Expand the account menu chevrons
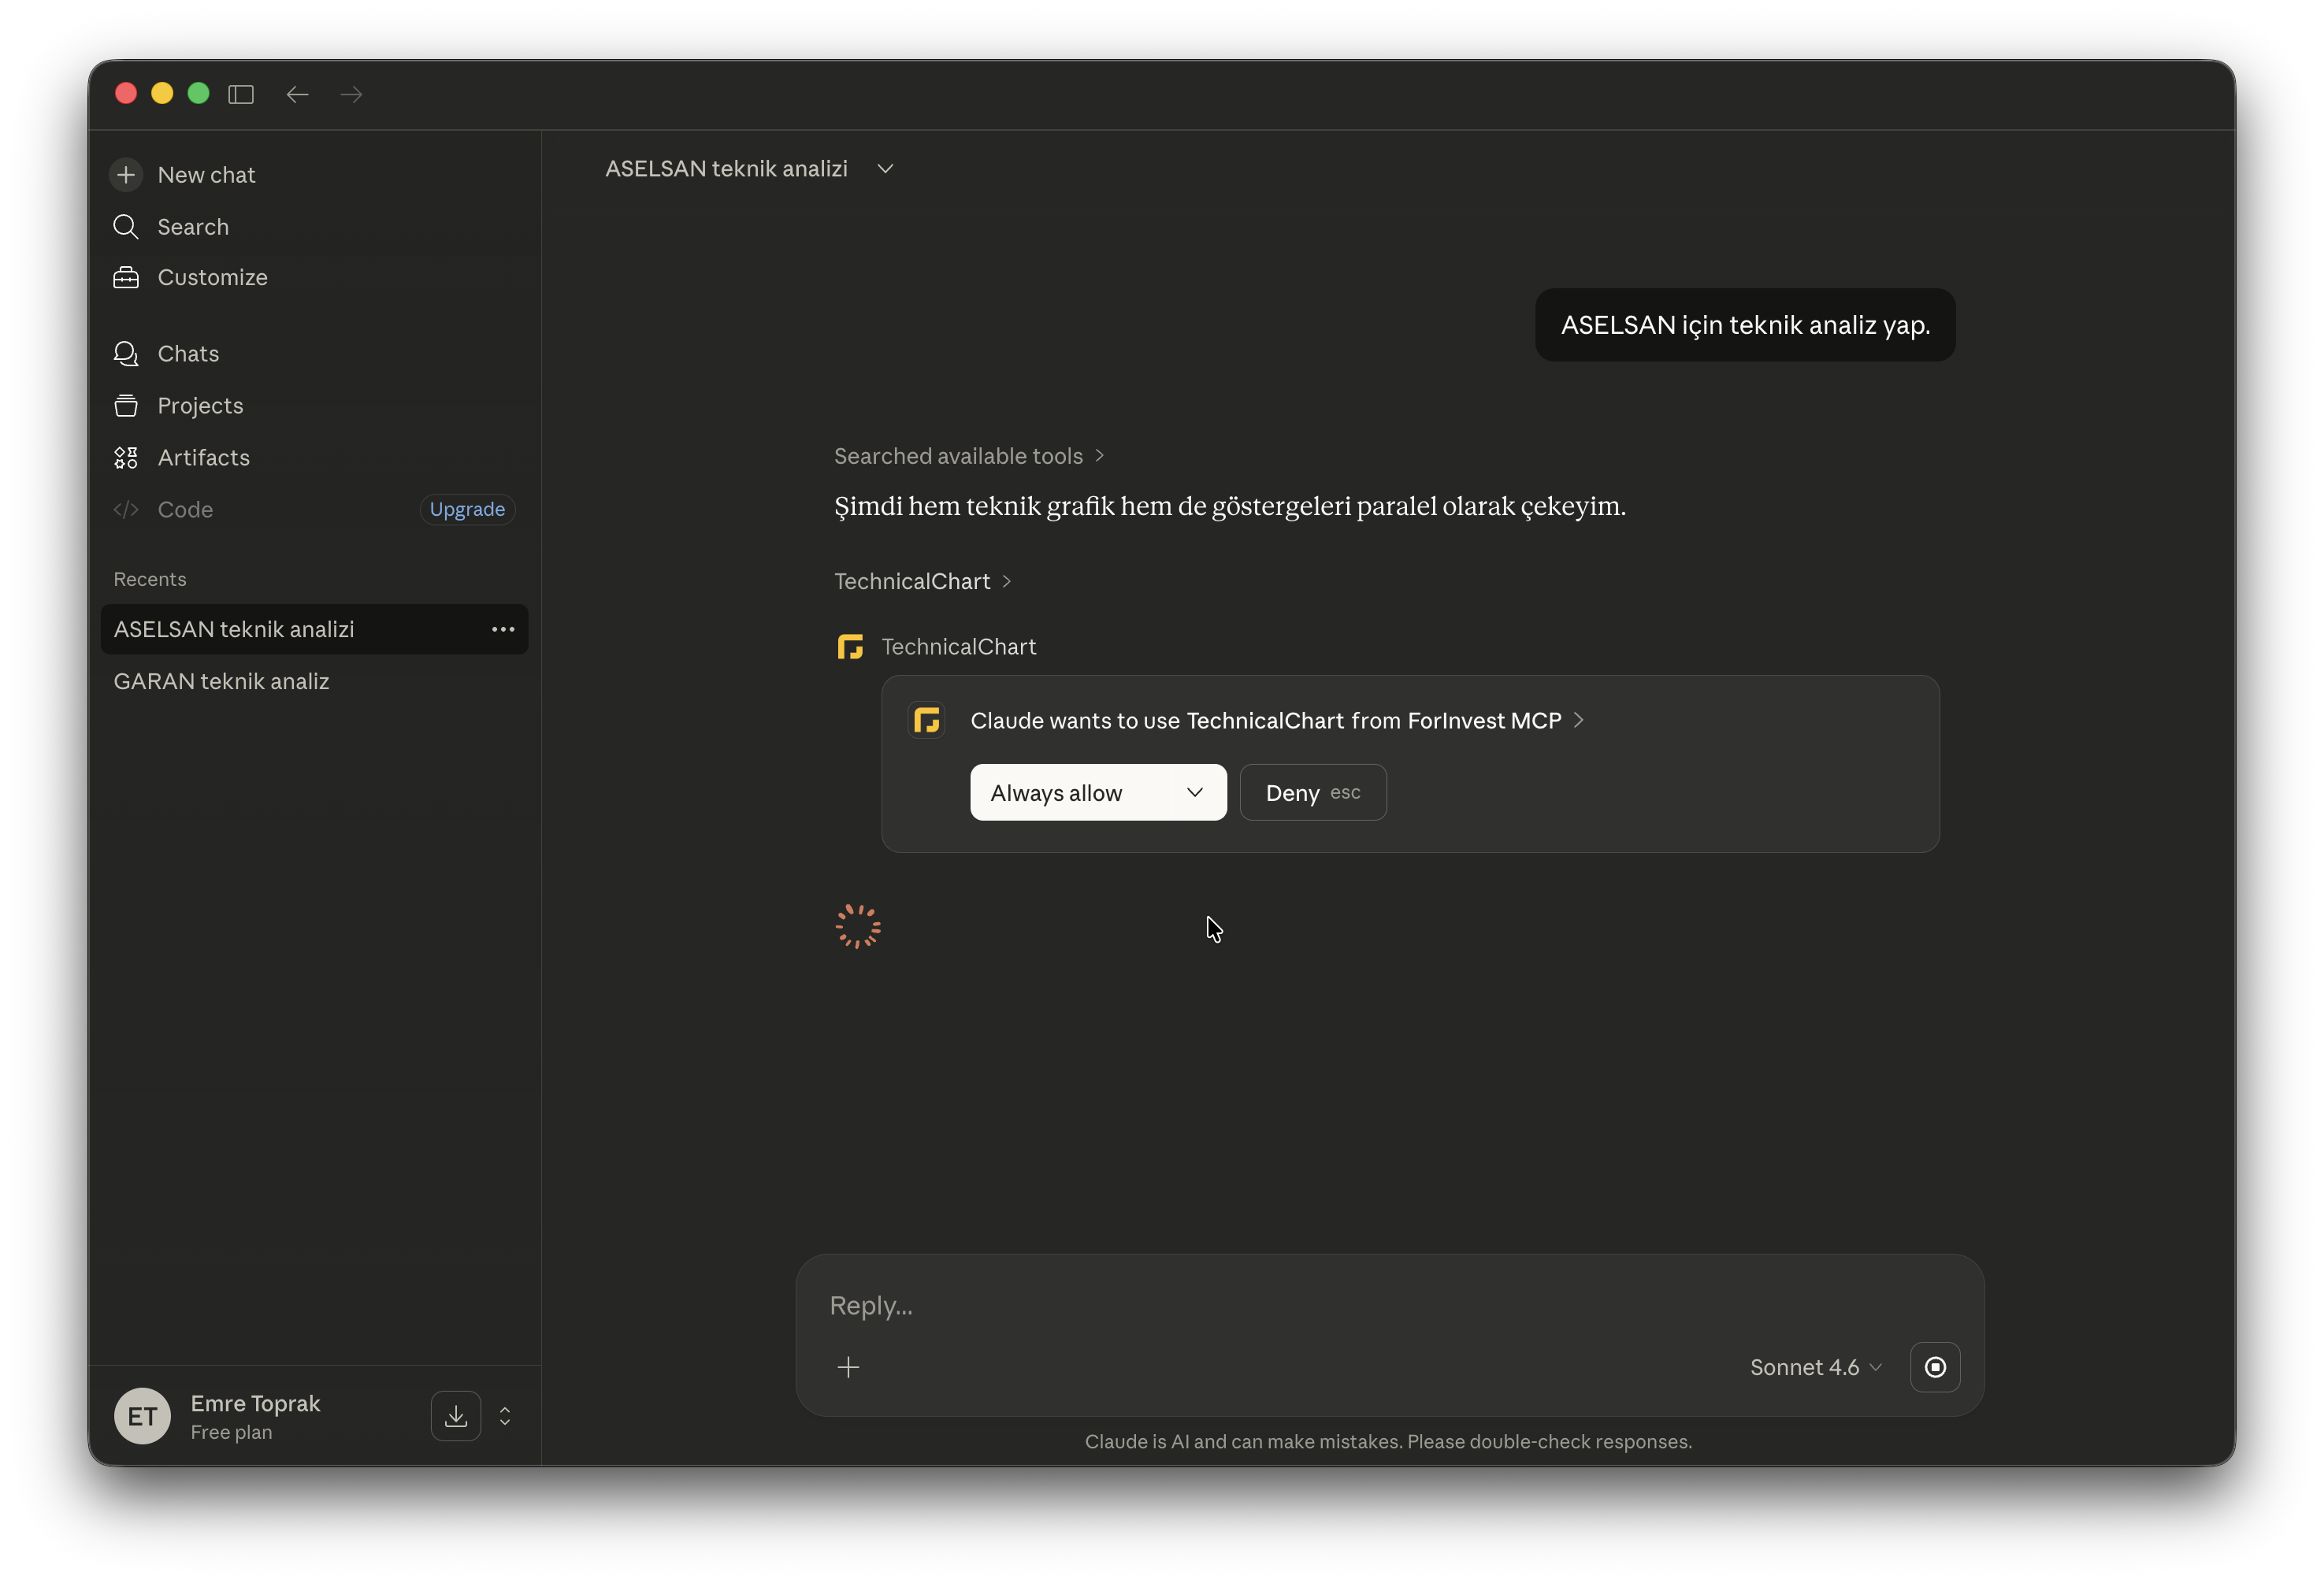Image resolution: width=2324 pixels, height=1583 pixels. pyautogui.click(x=505, y=1416)
